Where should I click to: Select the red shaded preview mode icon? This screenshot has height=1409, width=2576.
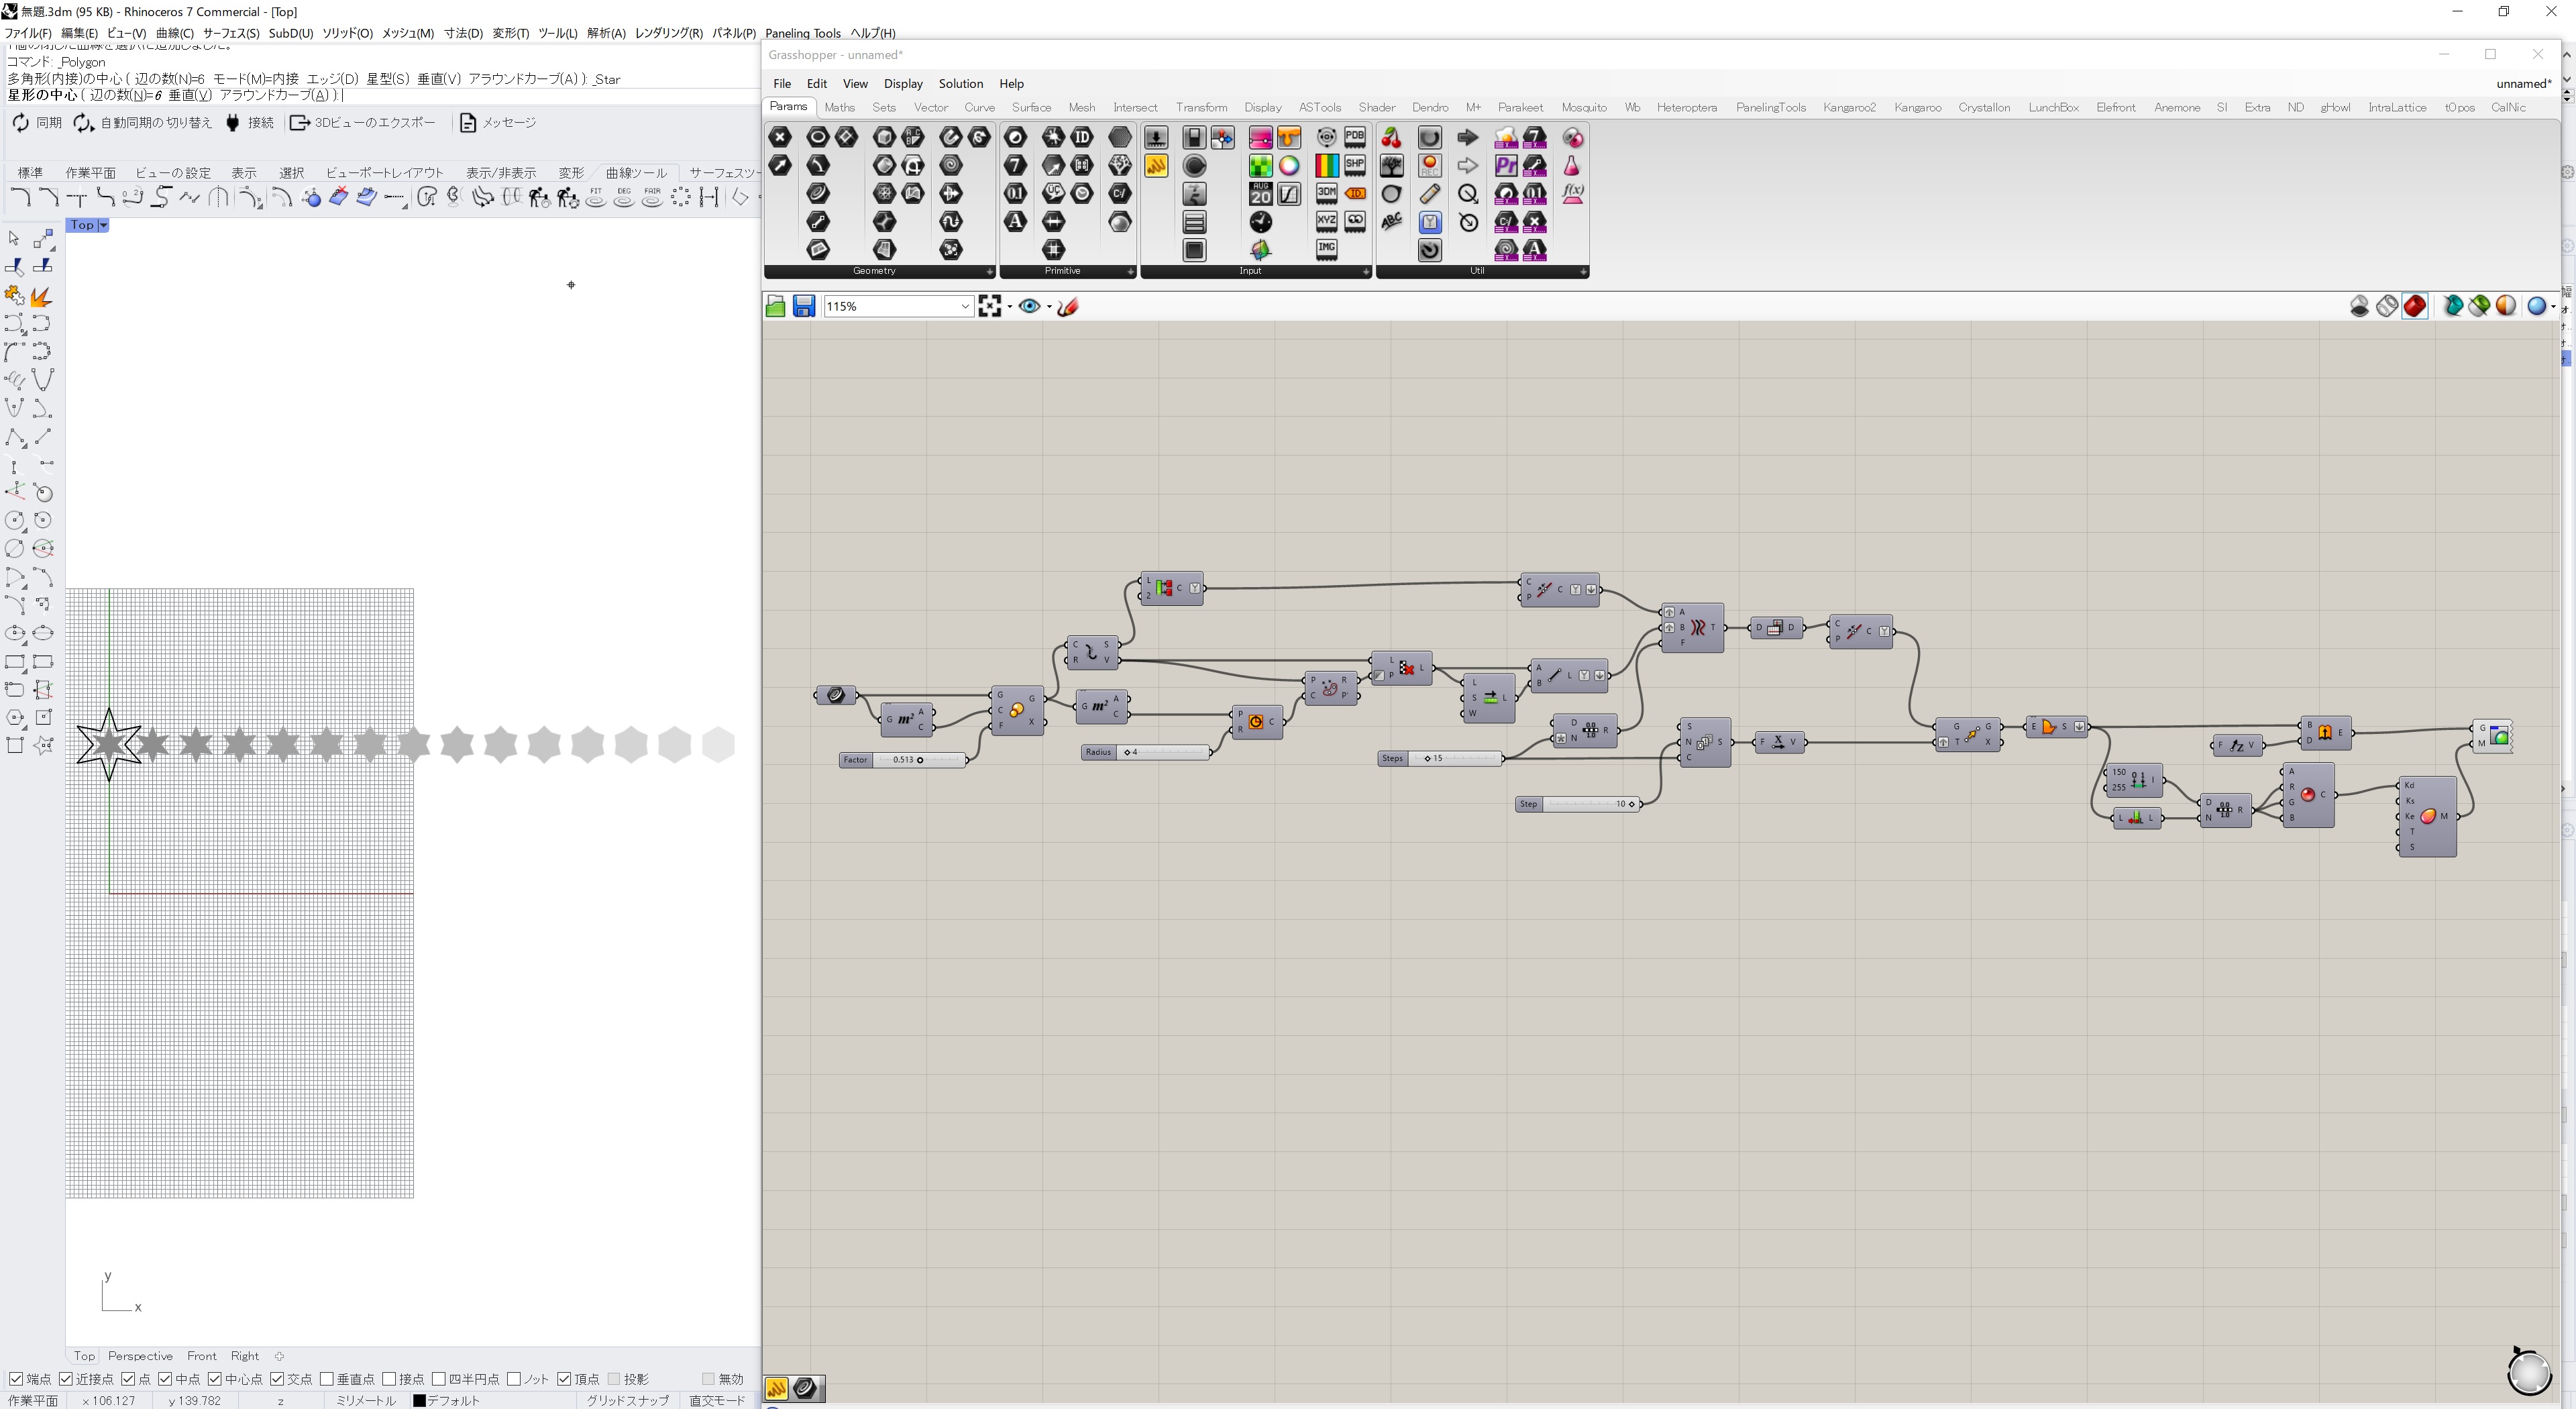coord(2414,306)
